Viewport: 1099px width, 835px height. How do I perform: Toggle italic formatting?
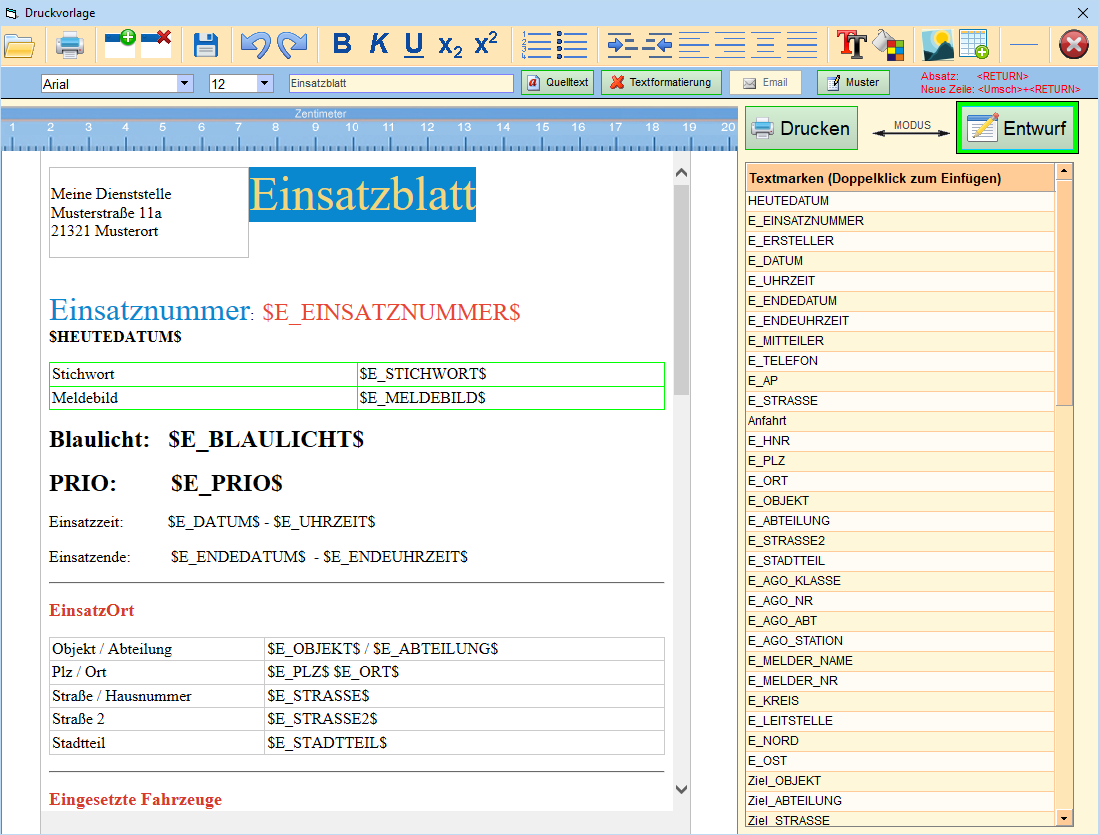378,45
